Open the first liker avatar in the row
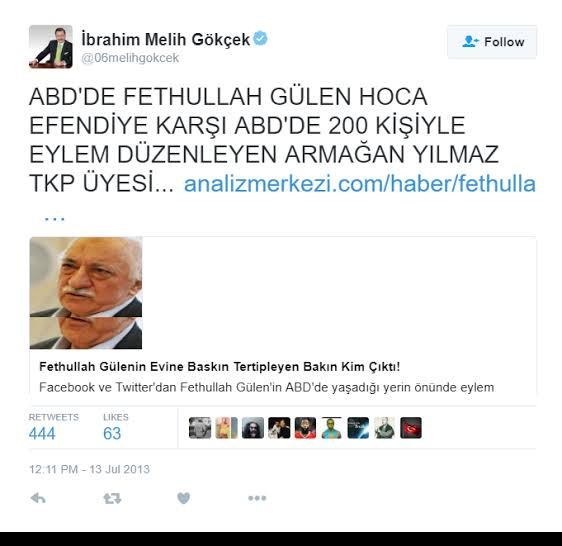 tap(200, 428)
